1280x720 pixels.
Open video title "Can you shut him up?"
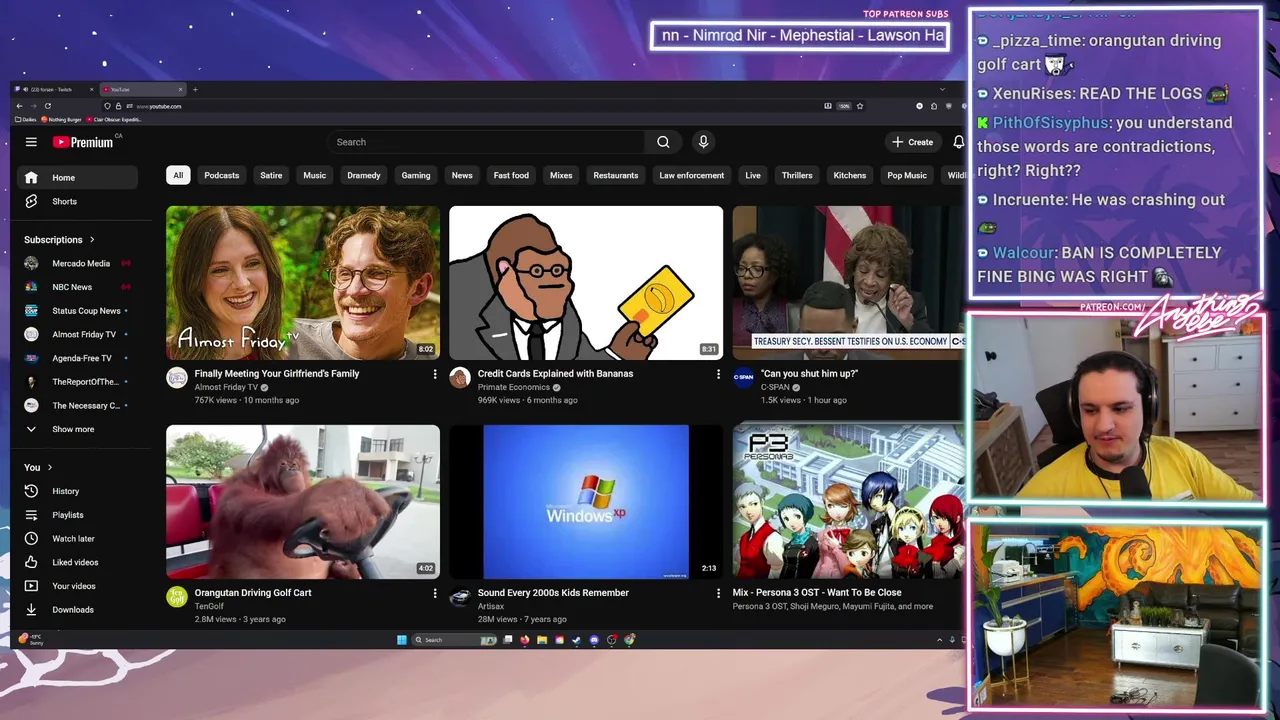pyautogui.click(x=809, y=374)
